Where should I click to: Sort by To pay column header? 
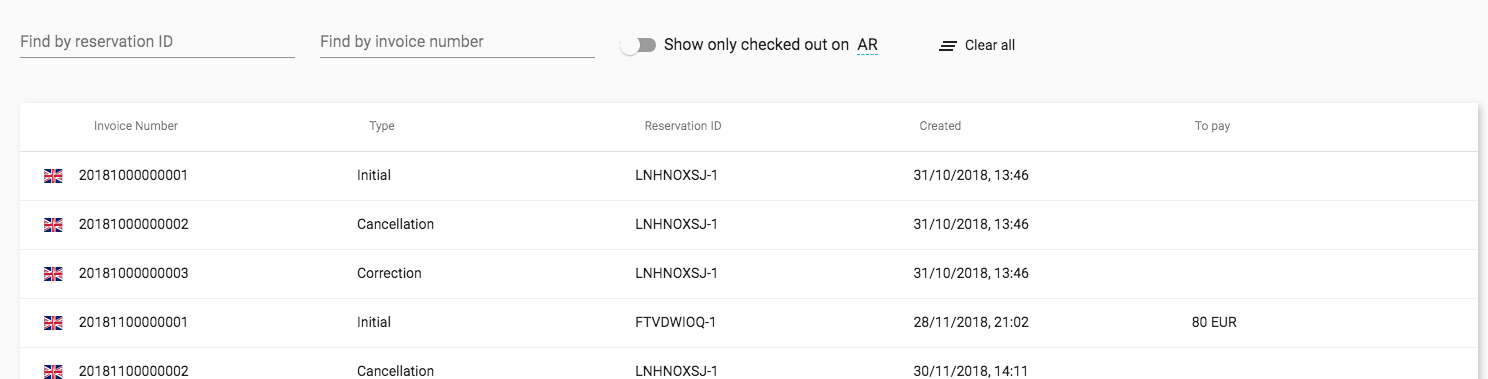coord(1212,126)
